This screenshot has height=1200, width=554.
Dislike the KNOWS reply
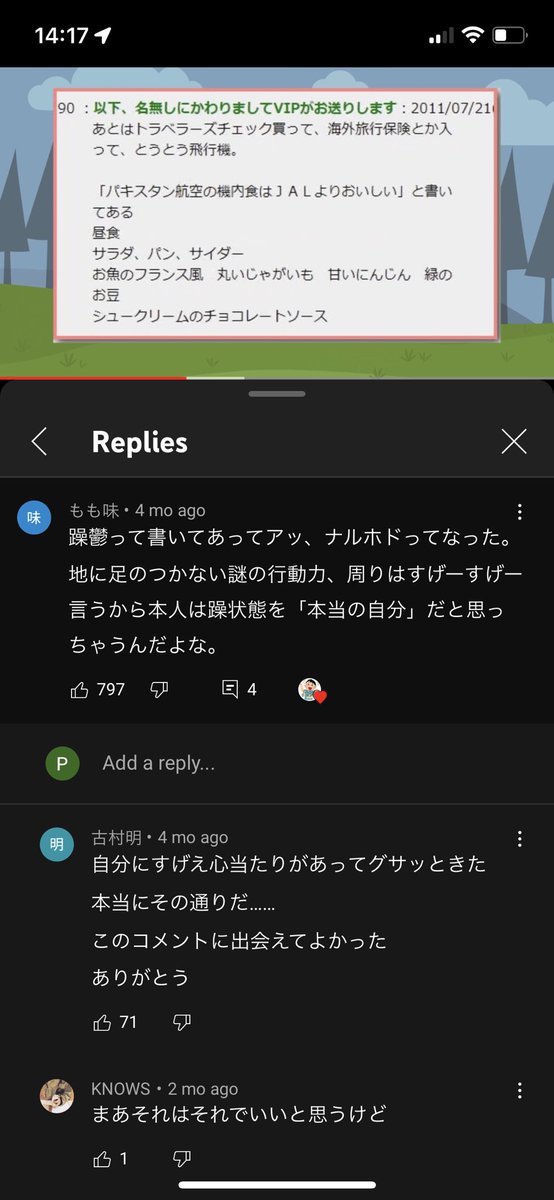[182, 1158]
